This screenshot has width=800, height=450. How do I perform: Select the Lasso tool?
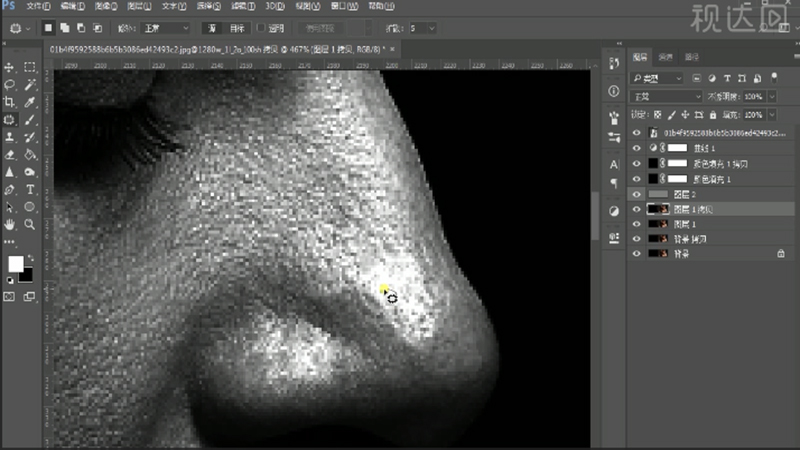[9, 85]
